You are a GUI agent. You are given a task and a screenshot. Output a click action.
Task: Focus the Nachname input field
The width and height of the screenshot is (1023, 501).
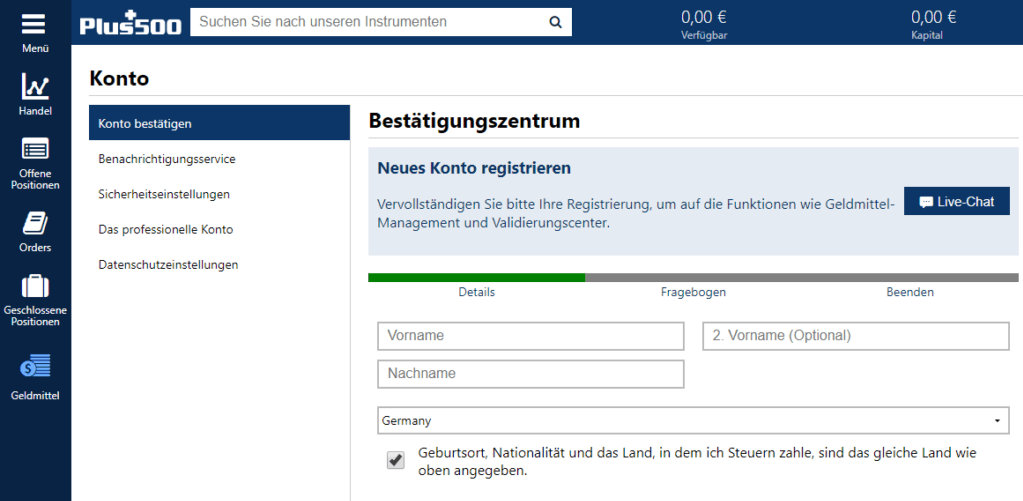530,374
